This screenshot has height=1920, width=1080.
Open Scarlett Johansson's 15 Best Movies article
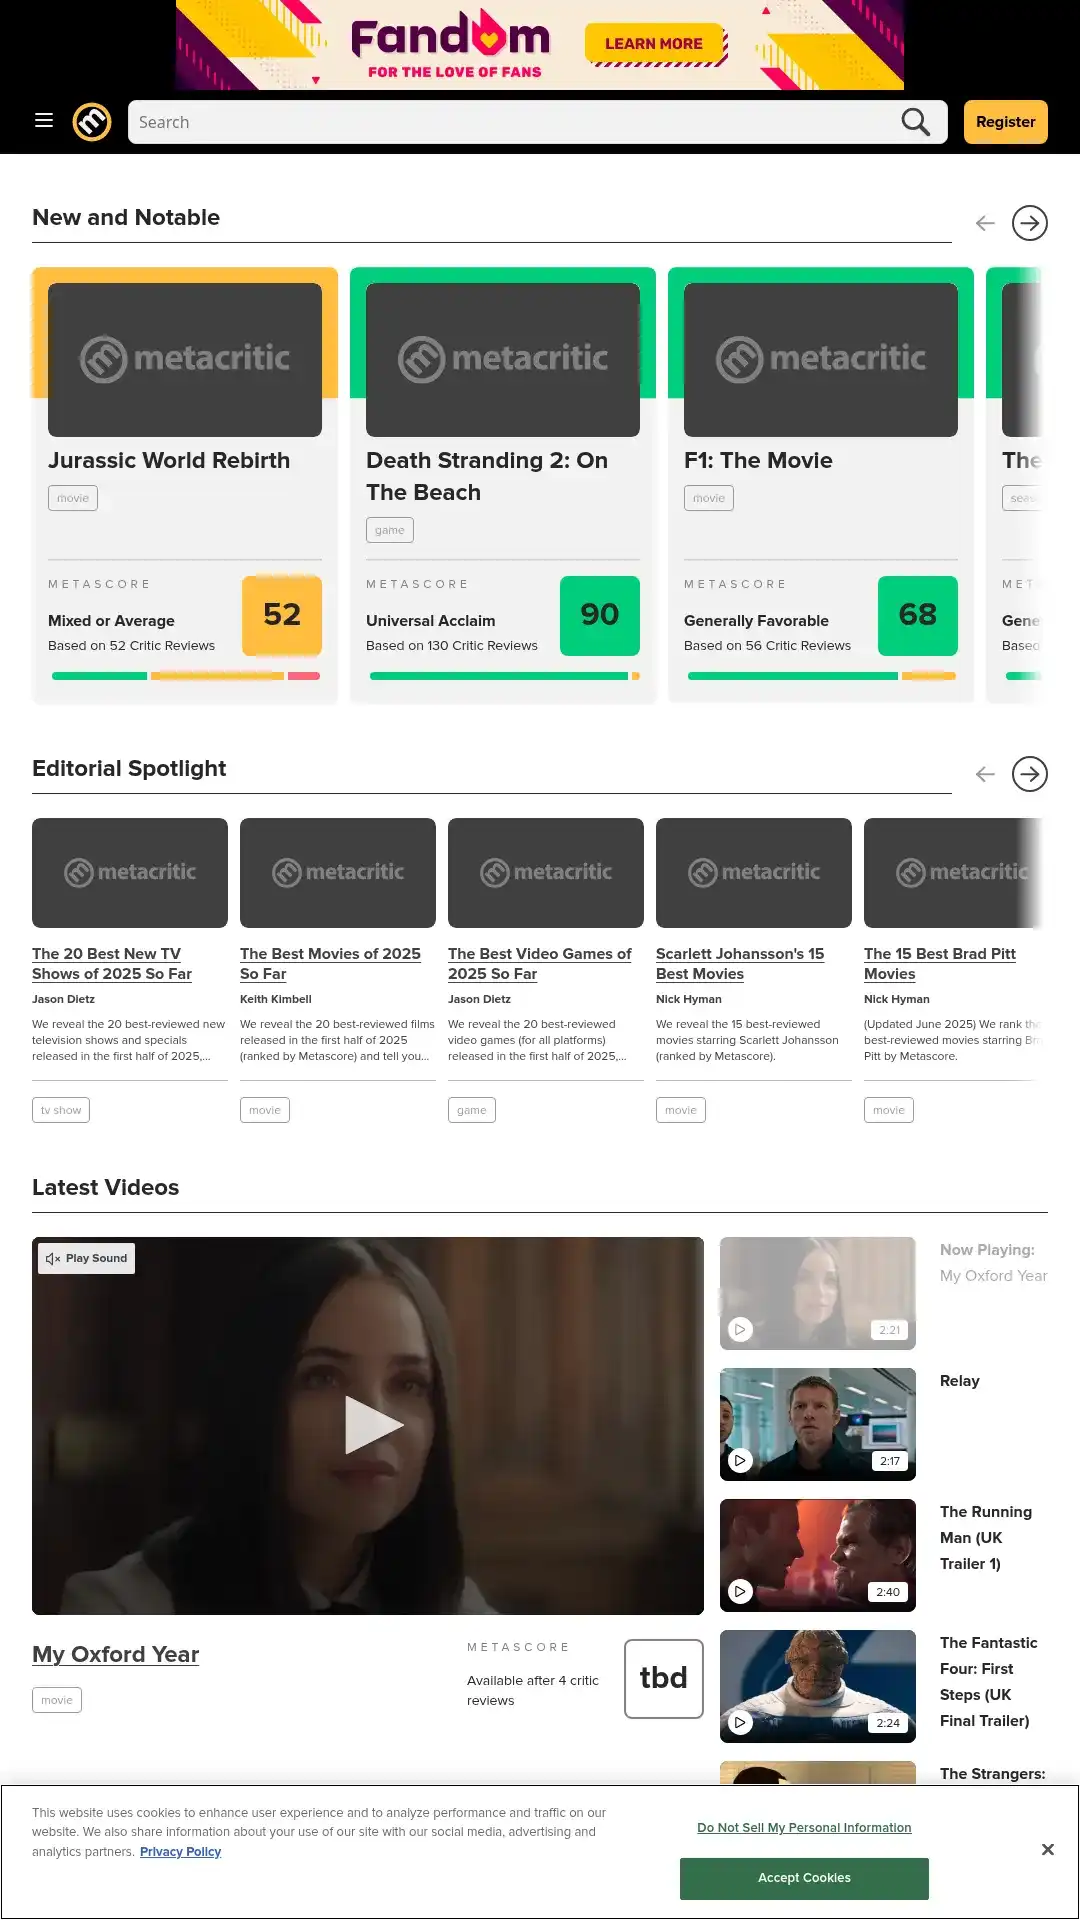point(740,964)
